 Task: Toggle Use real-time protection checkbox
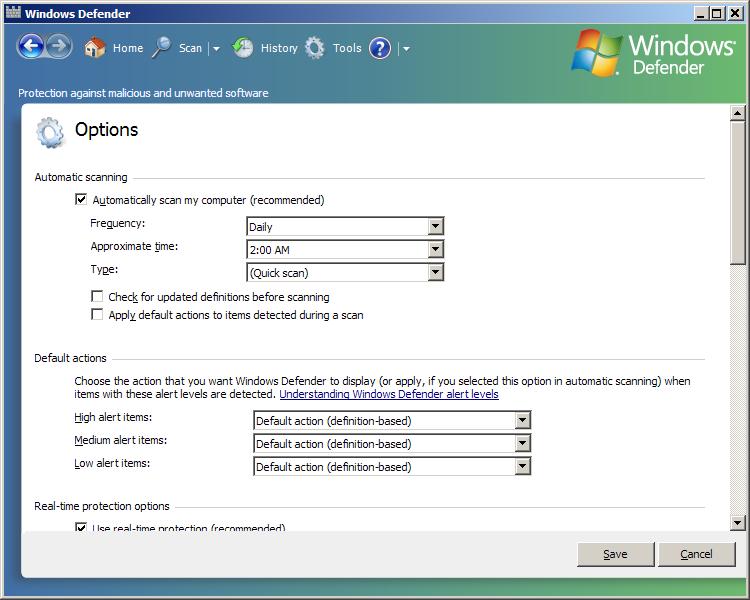81,527
